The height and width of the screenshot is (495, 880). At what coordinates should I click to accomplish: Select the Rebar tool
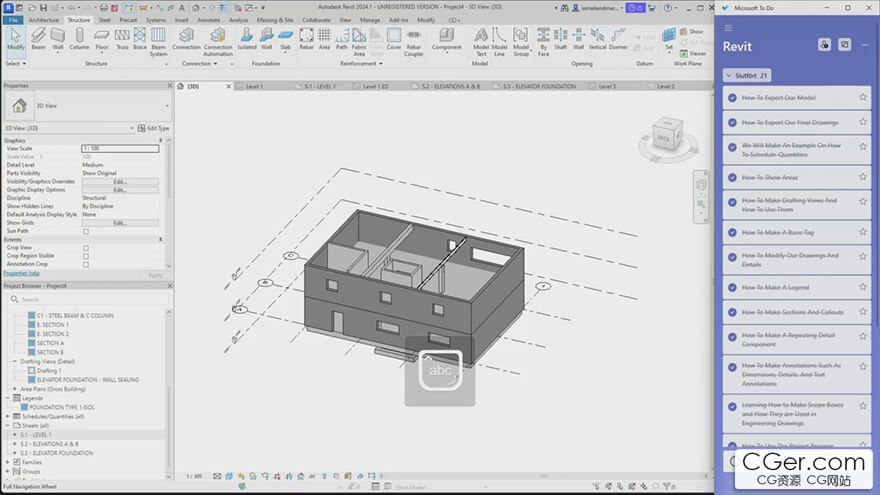[306, 39]
